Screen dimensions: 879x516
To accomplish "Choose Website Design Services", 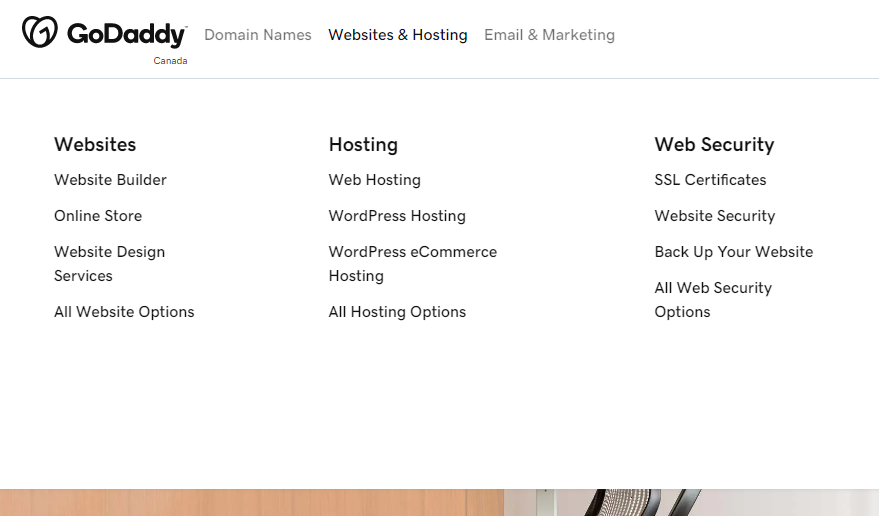I will tap(110, 264).
